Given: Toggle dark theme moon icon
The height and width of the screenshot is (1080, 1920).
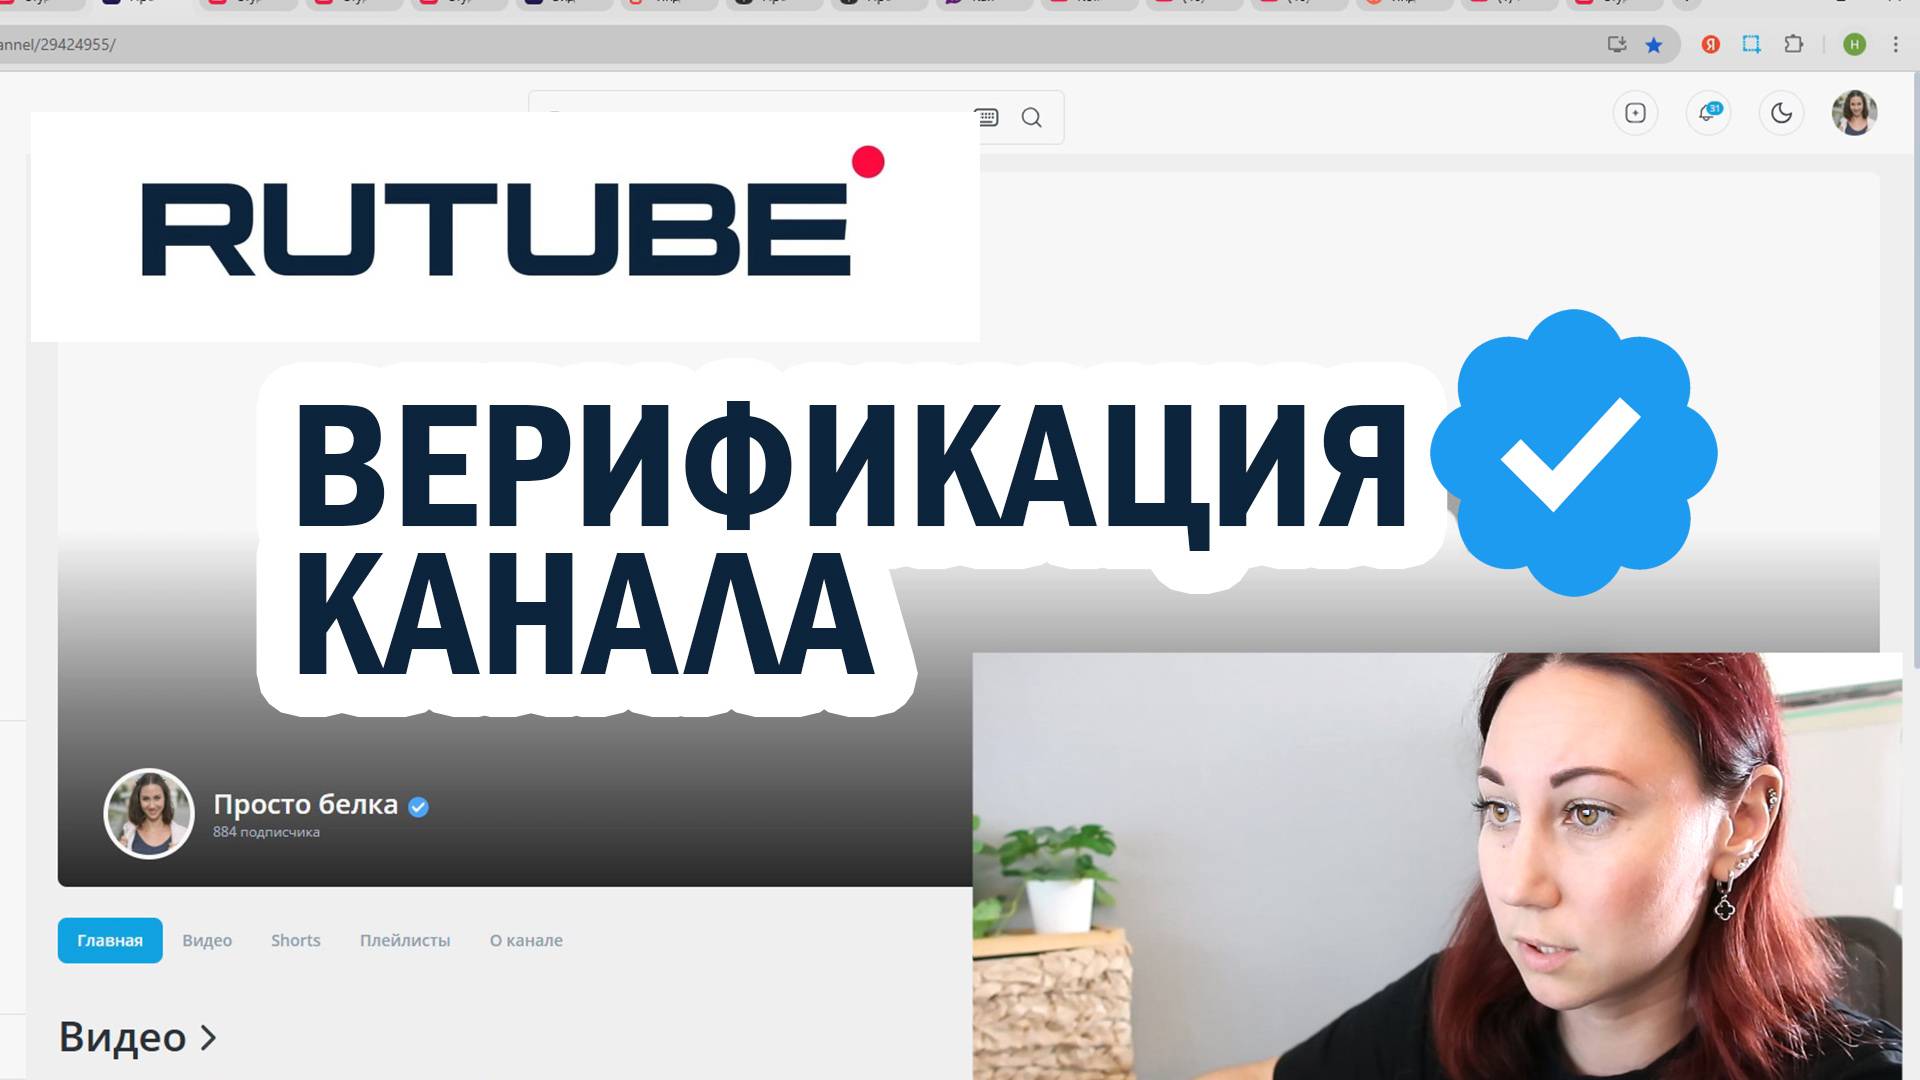Looking at the screenshot, I should pyautogui.click(x=1781, y=113).
